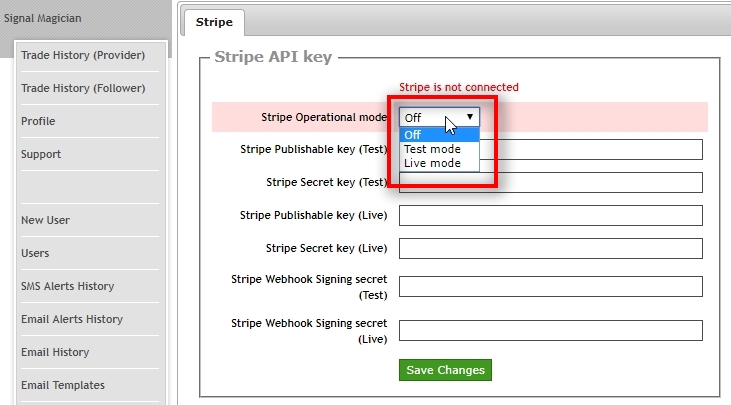Image resolution: width=731 pixels, height=405 pixels.
Task: Choose Test mode from dropdown list
Action: 439,149
